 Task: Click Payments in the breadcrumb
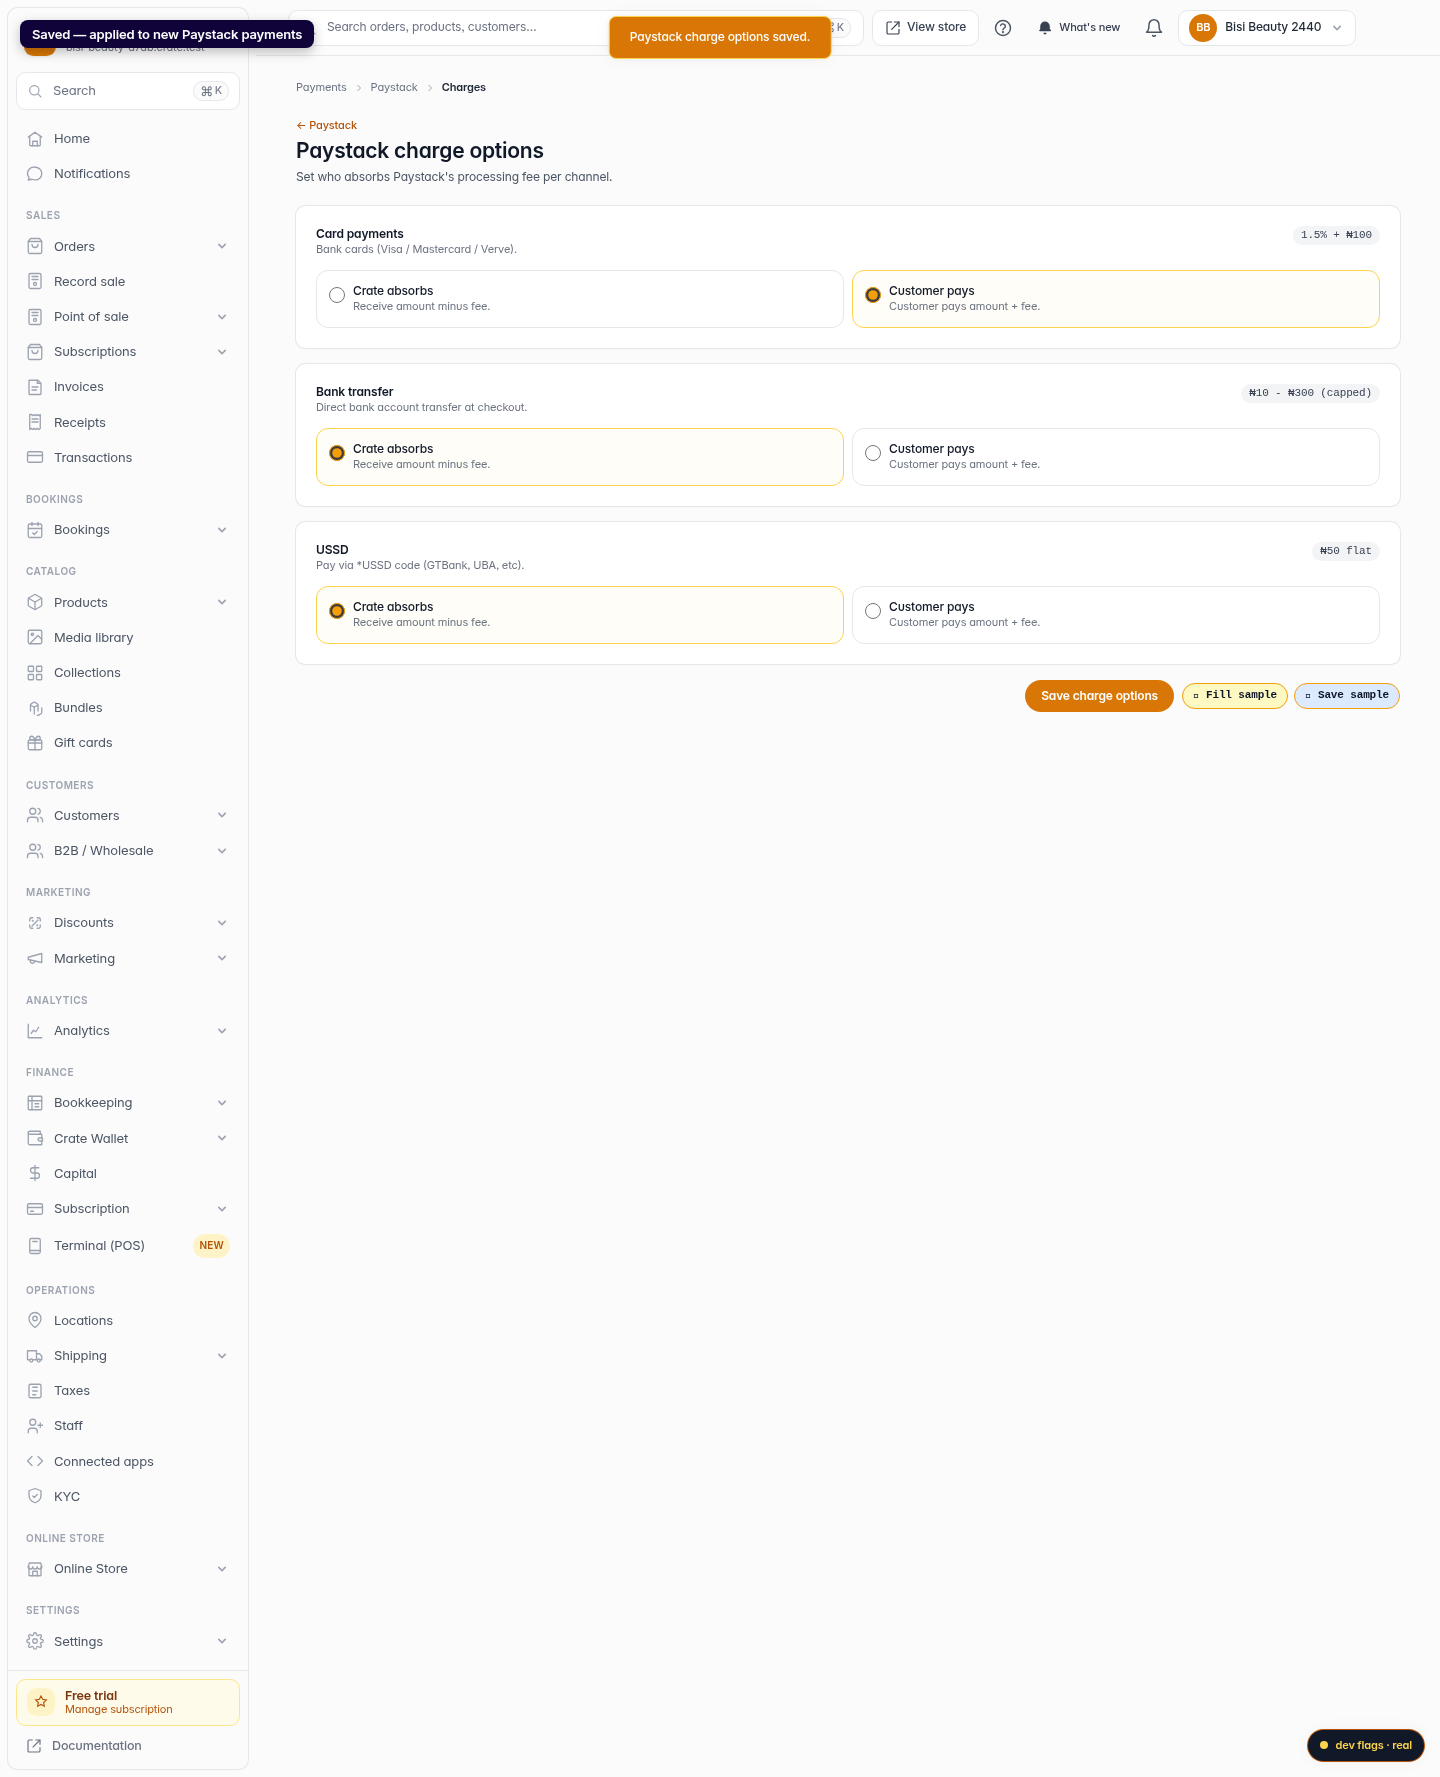321,88
